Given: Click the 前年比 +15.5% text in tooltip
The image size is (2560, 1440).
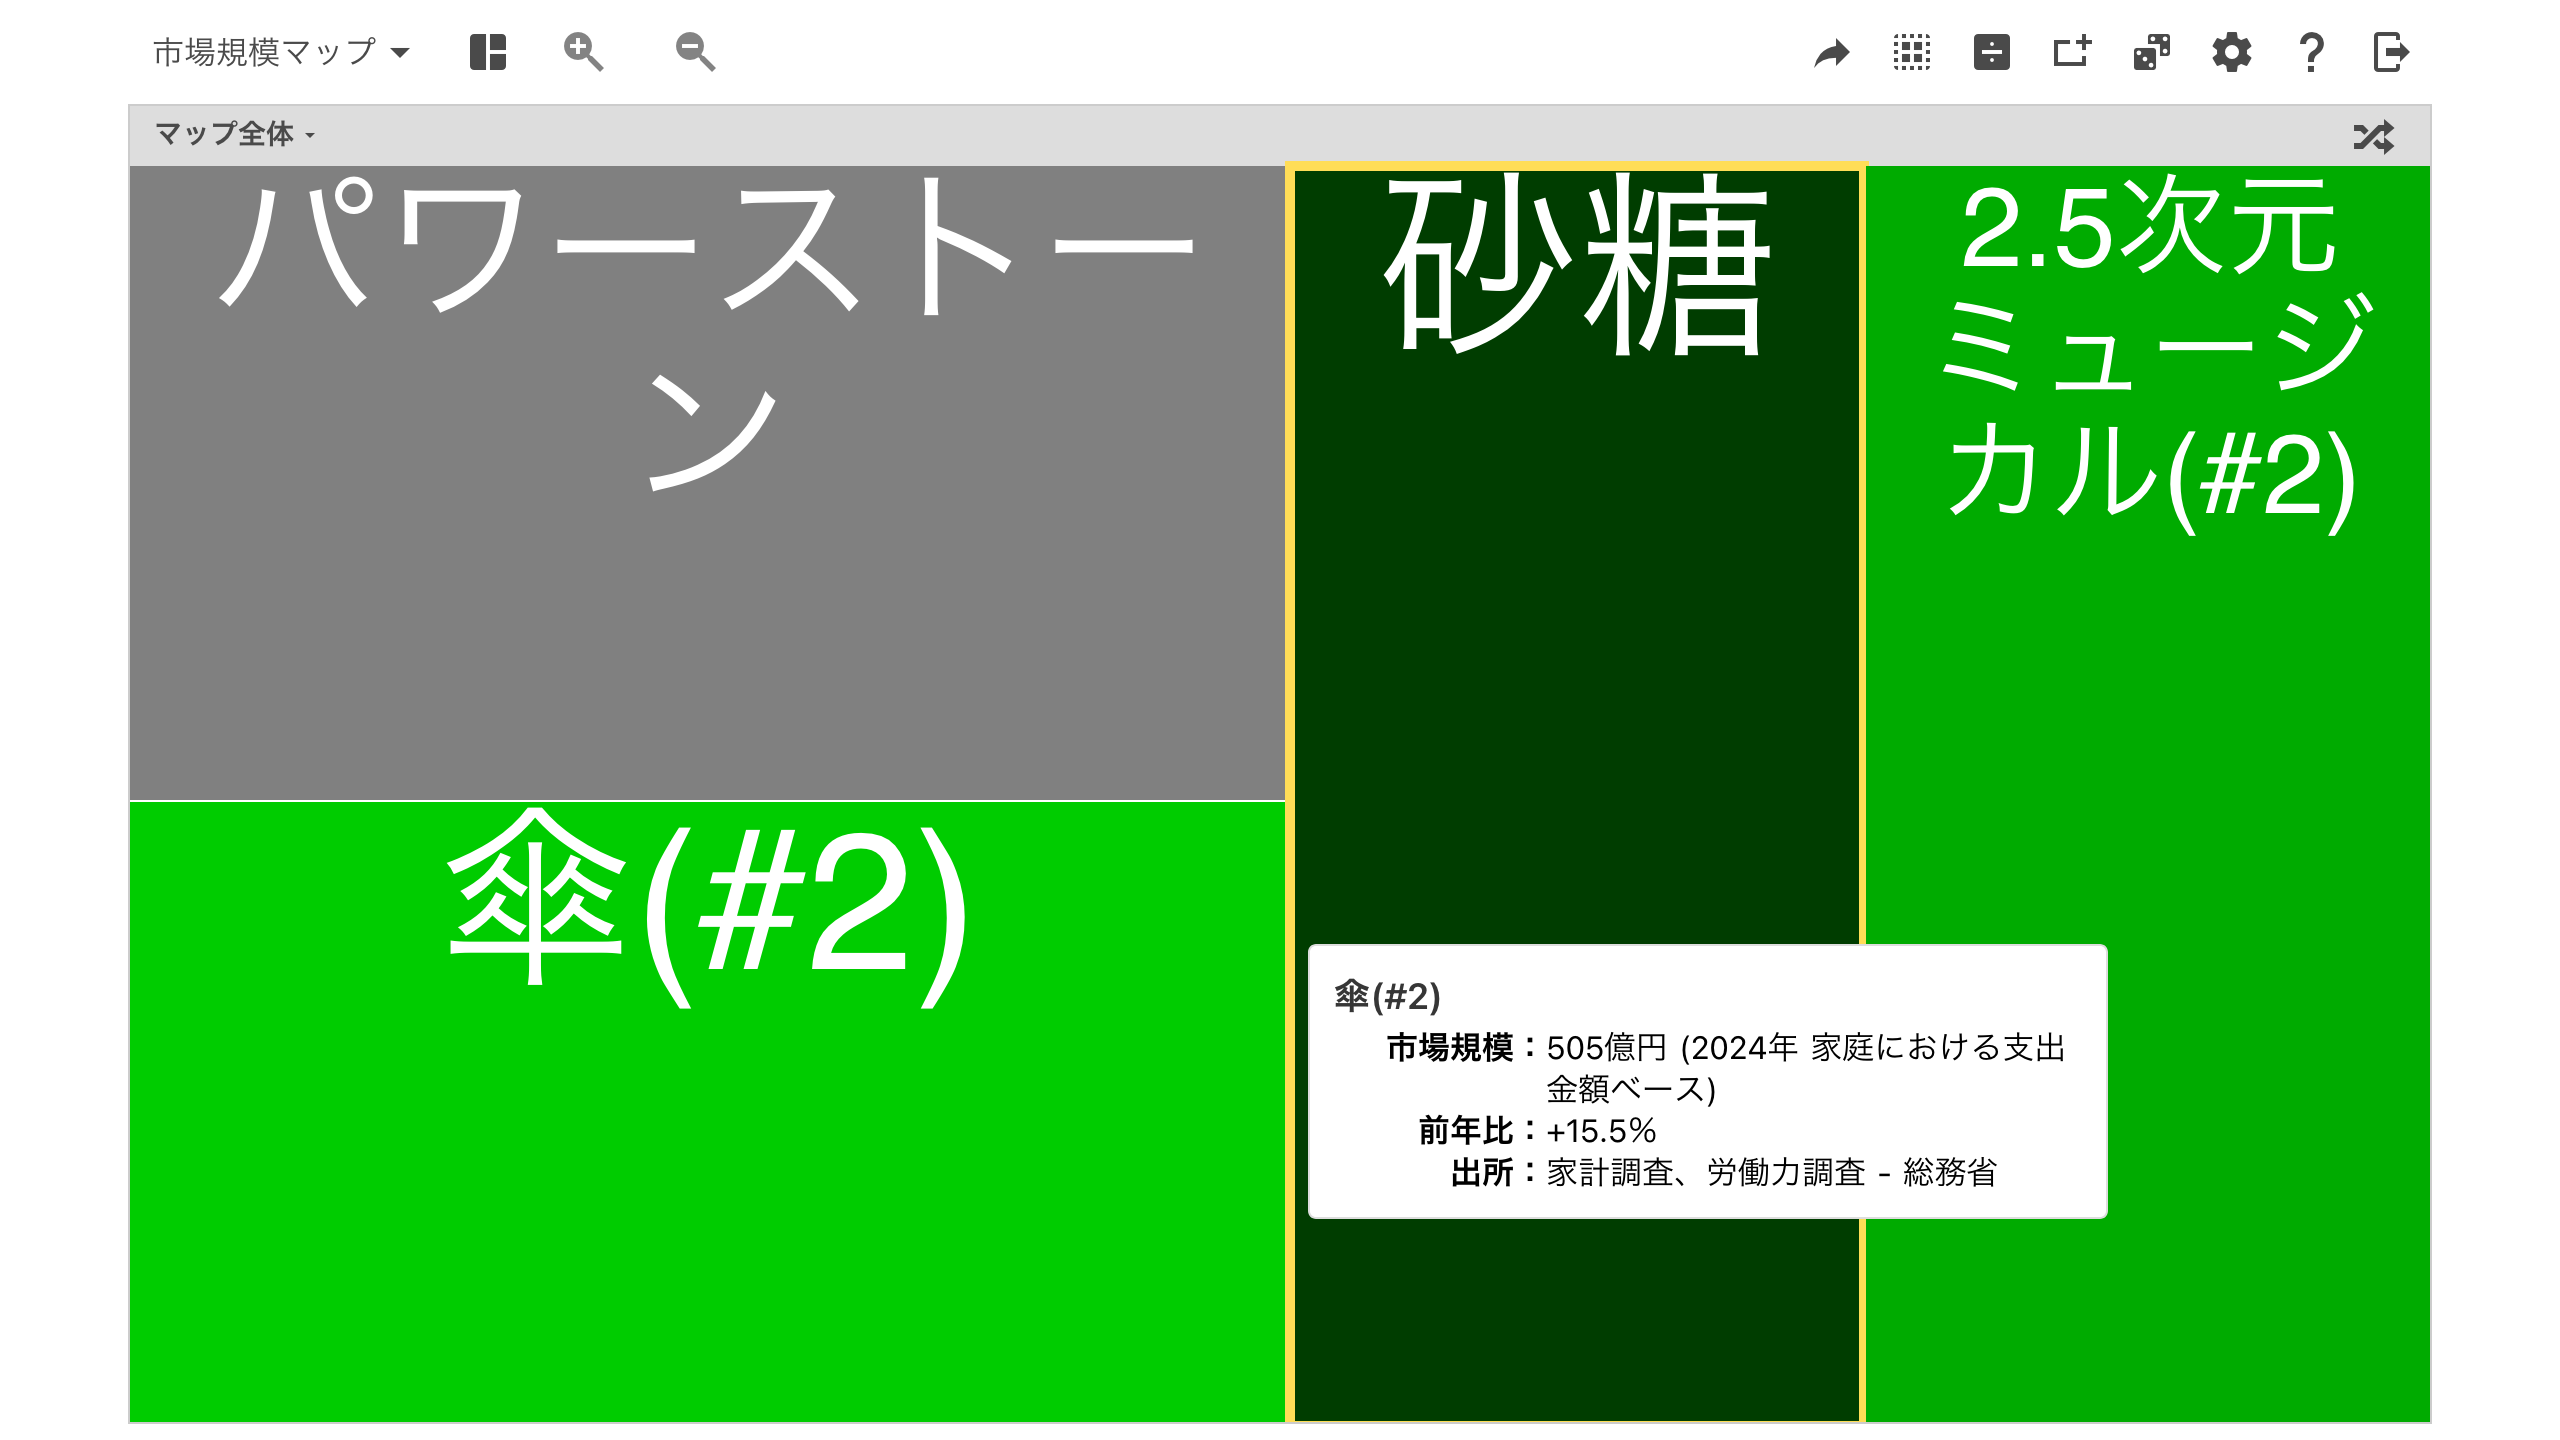Looking at the screenshot, I should point(1601,1131).
